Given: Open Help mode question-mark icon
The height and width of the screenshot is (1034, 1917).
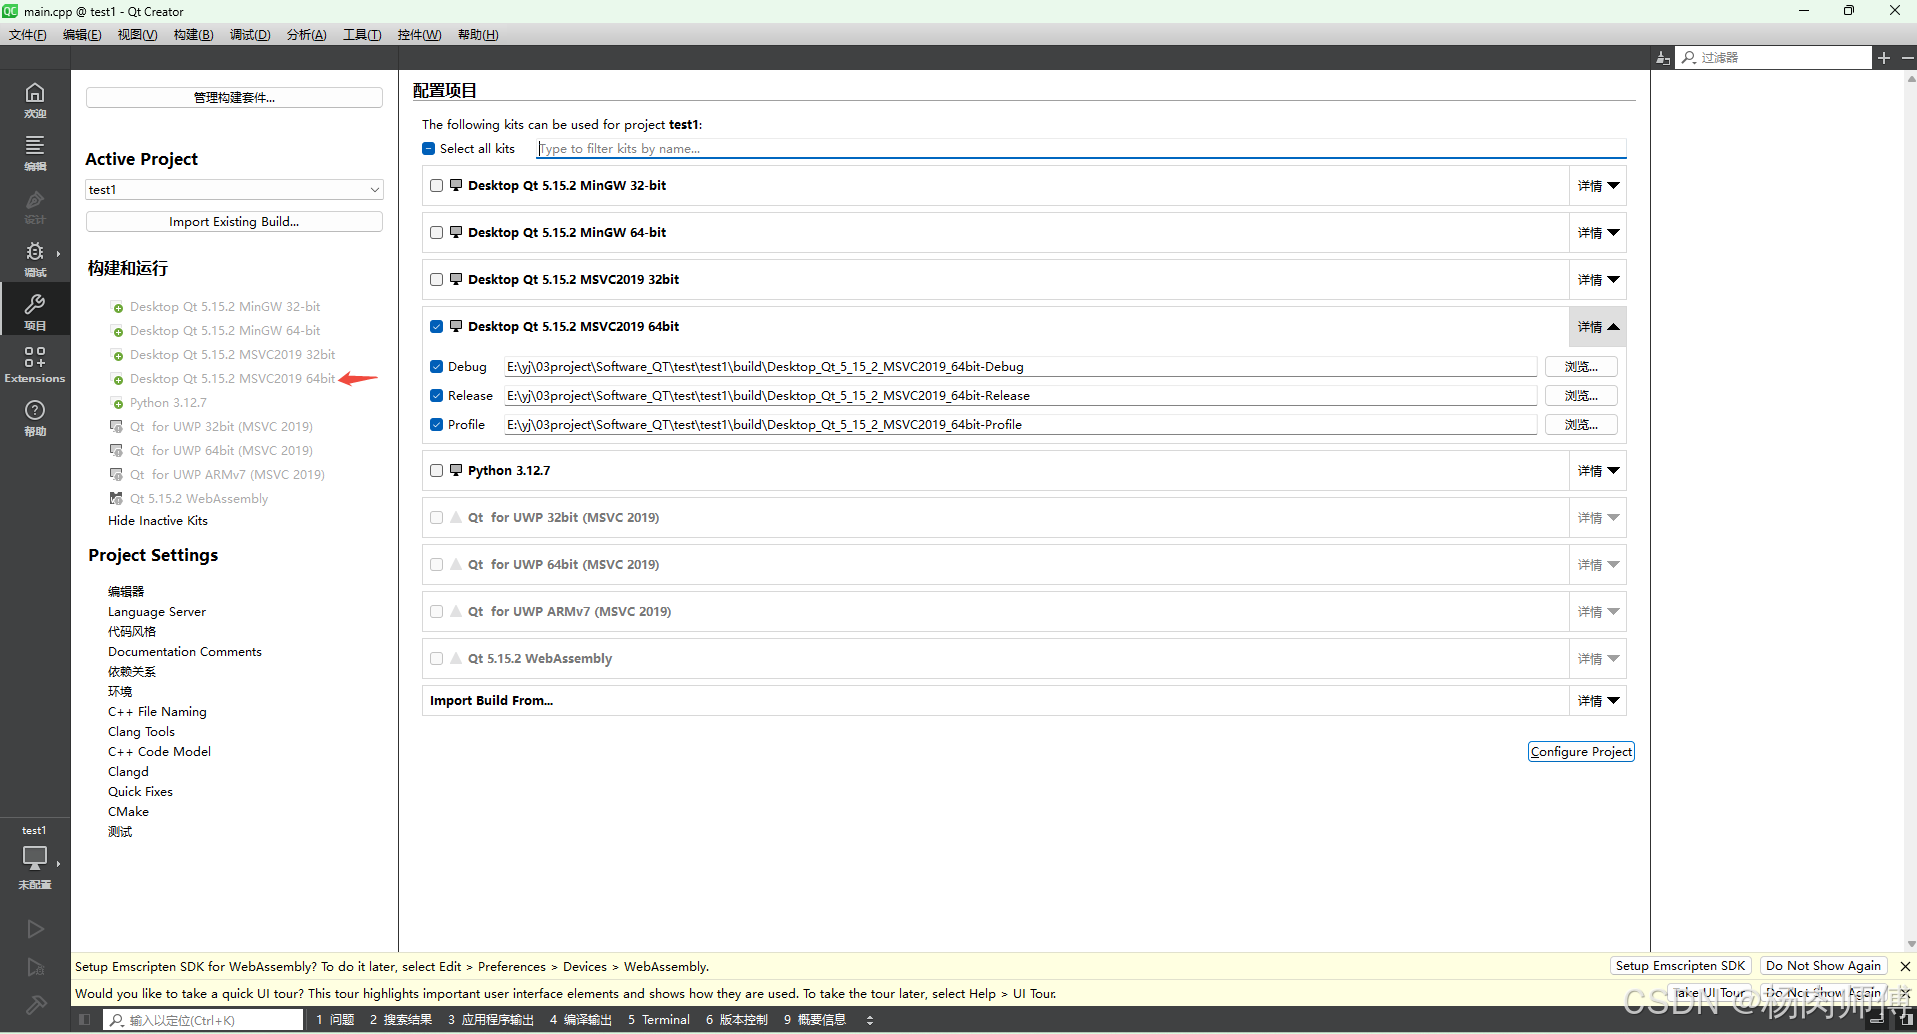Looking at the screenshot, I should click(35, 410).
